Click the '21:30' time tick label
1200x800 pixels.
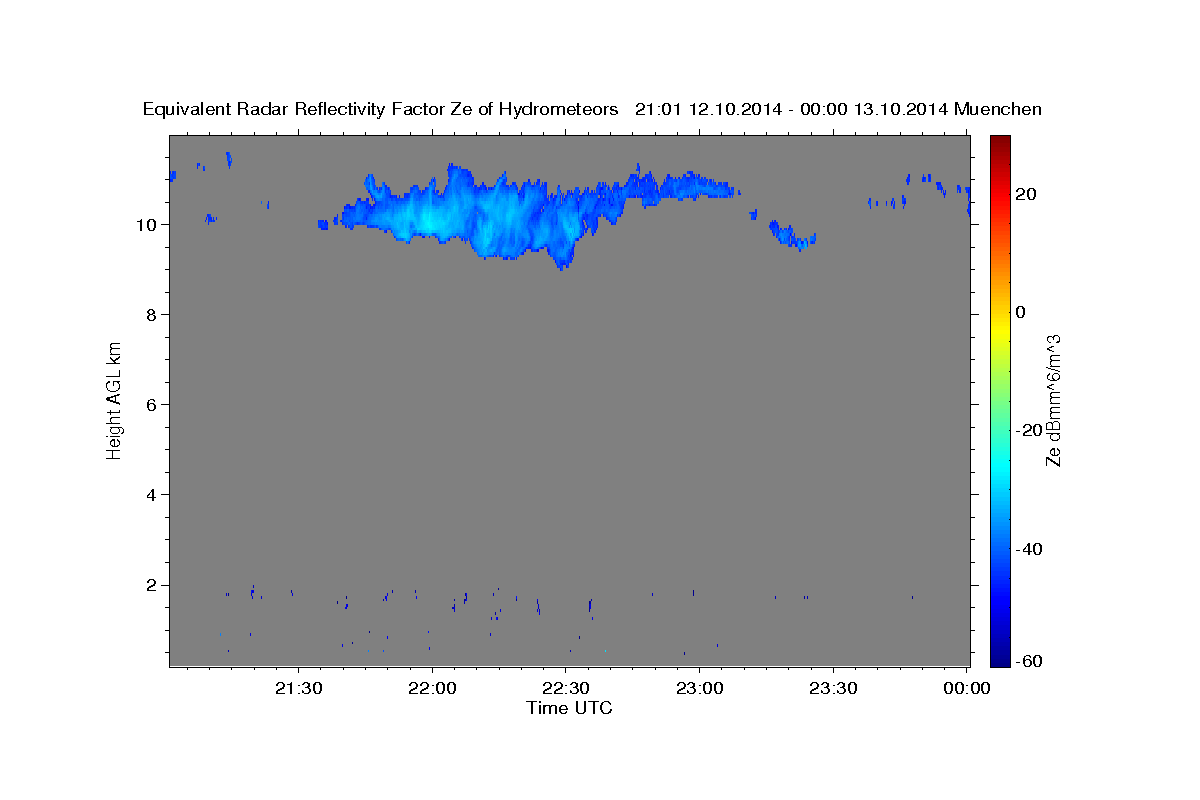click(298, 689)
